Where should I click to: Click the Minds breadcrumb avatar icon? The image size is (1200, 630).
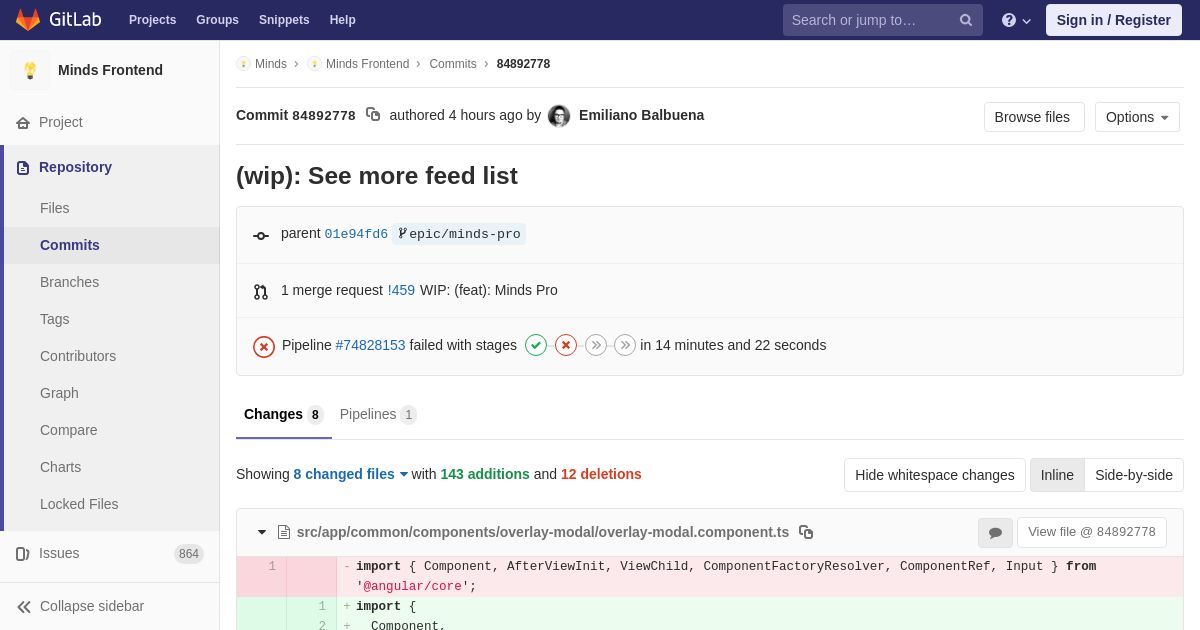coord(243,64)
